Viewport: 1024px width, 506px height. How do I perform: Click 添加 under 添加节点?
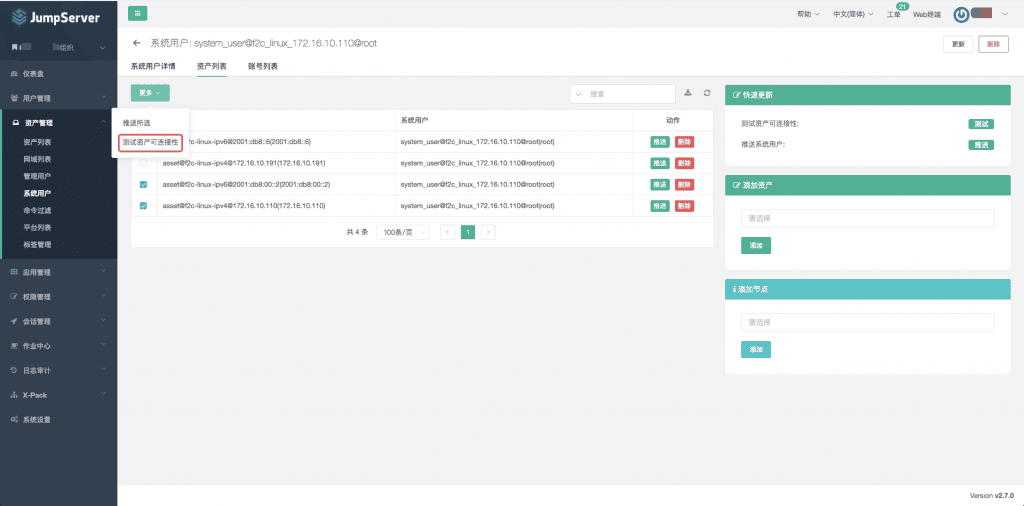[x=756, y=349]
